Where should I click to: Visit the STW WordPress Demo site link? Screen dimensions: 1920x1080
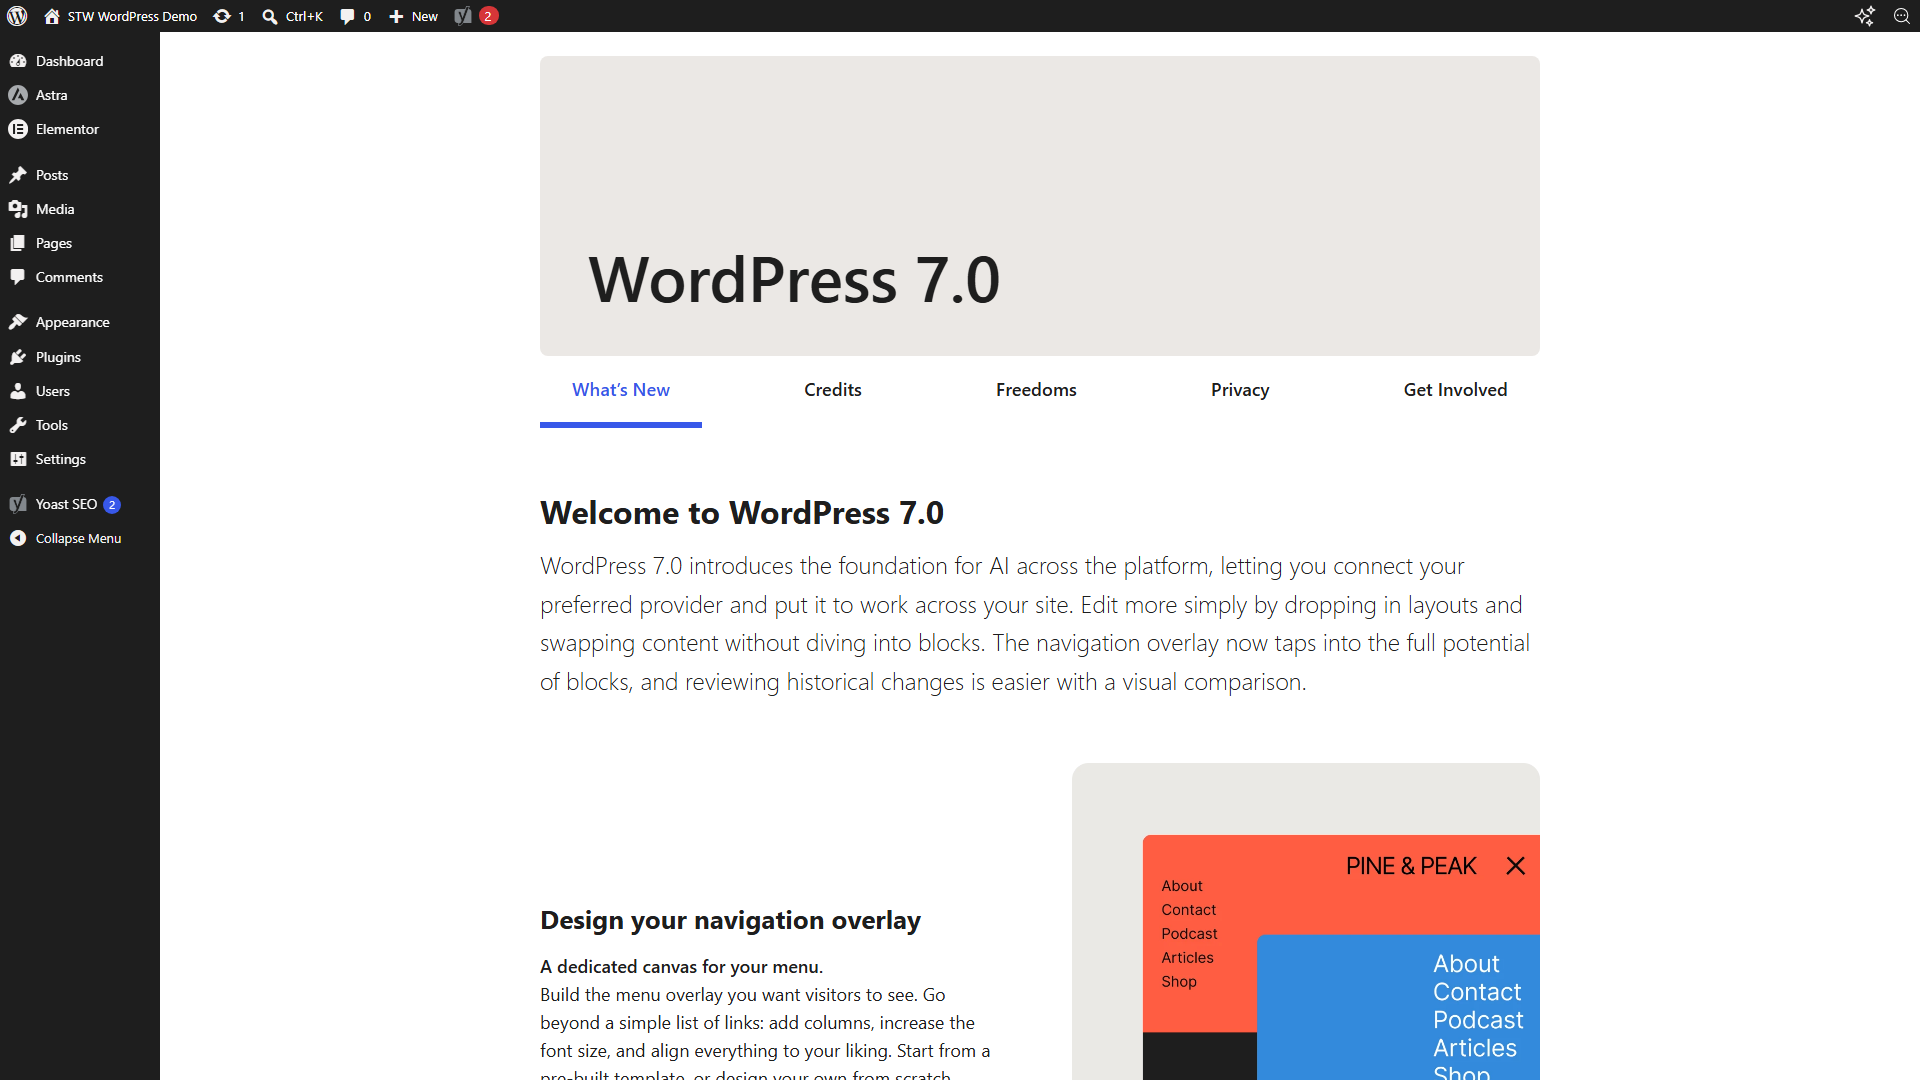pos(121,16)
